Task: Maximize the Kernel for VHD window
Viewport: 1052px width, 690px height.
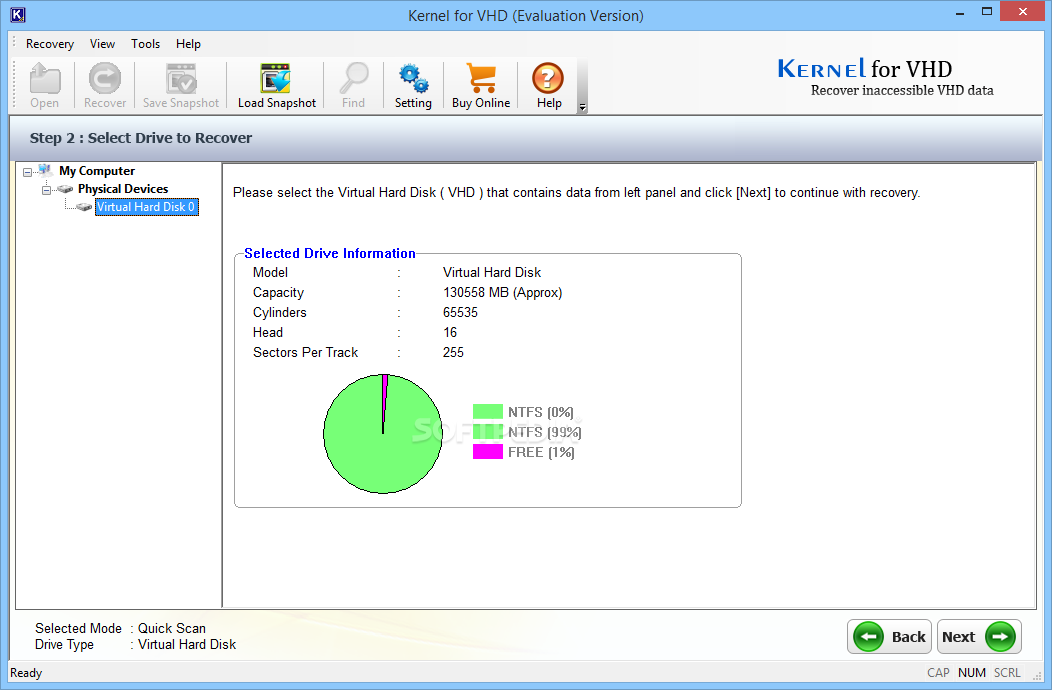Action: [986, 12]
